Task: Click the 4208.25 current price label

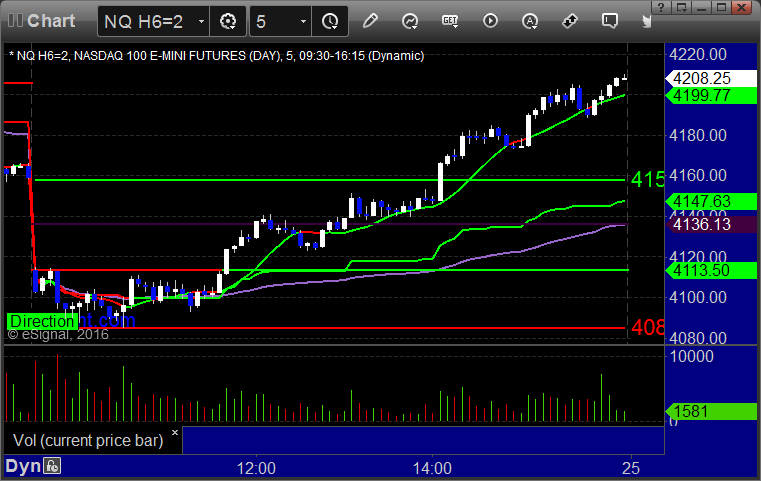Action: [x=711, y=78]
